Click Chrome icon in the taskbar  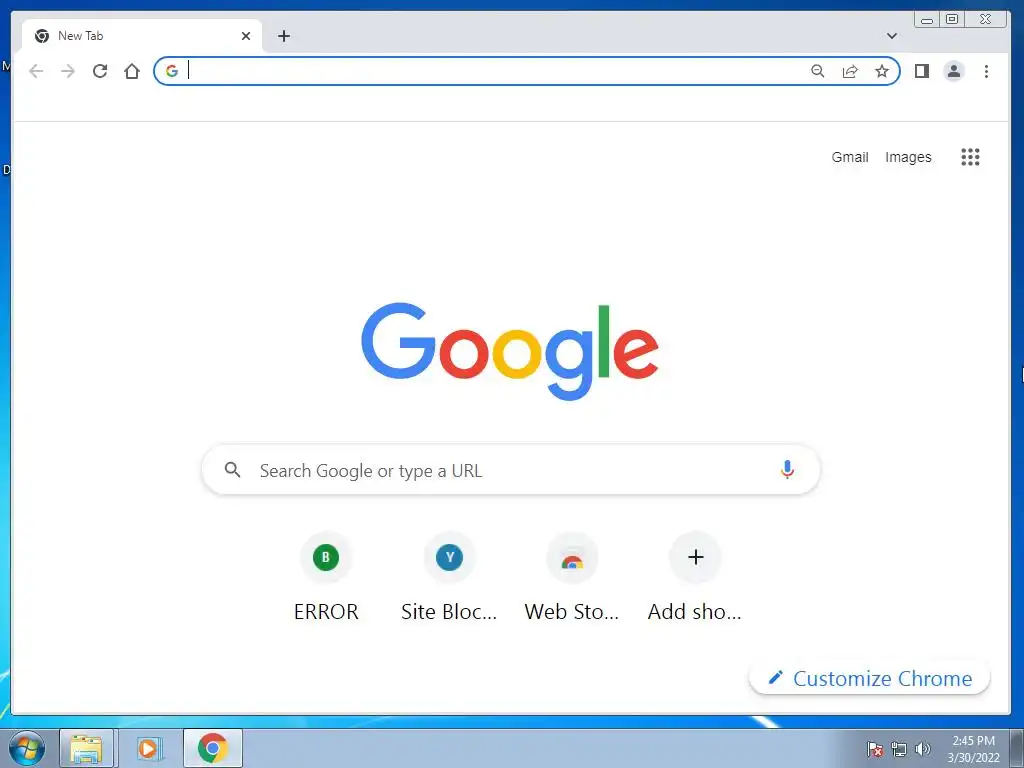[212, 748]
